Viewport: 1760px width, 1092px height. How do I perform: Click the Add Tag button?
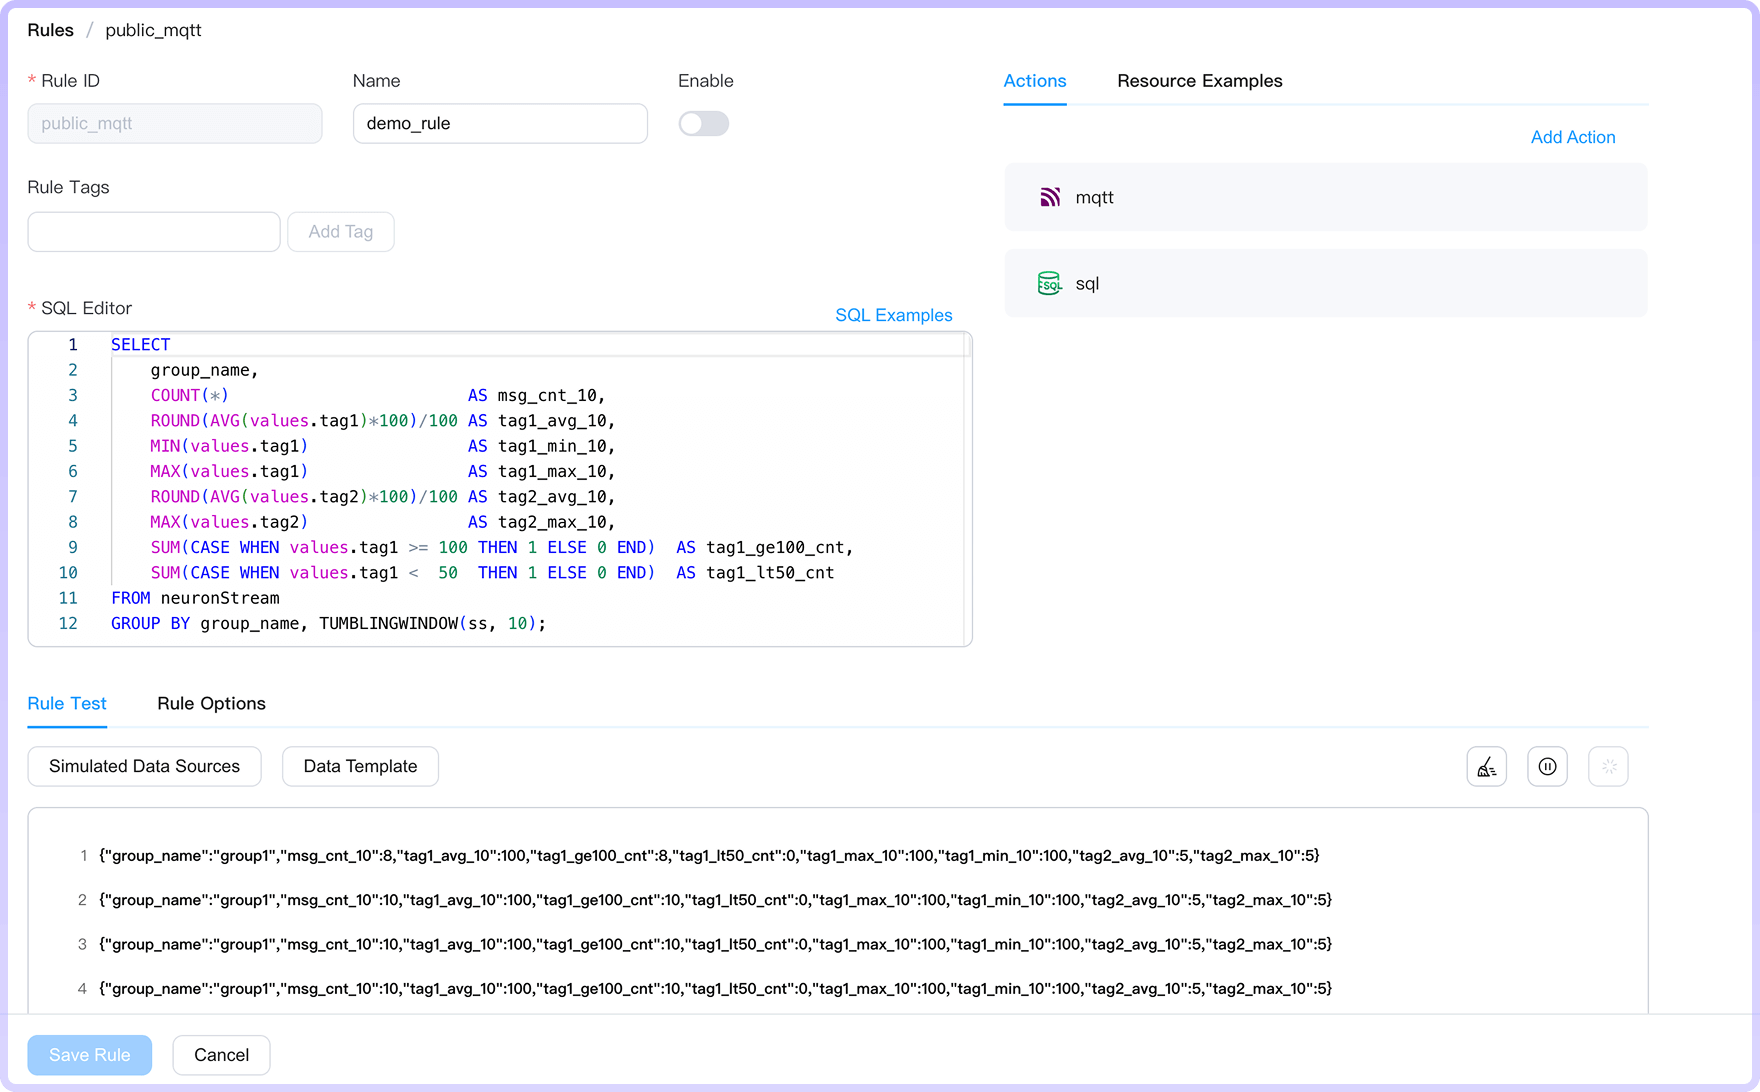(340, 231)
